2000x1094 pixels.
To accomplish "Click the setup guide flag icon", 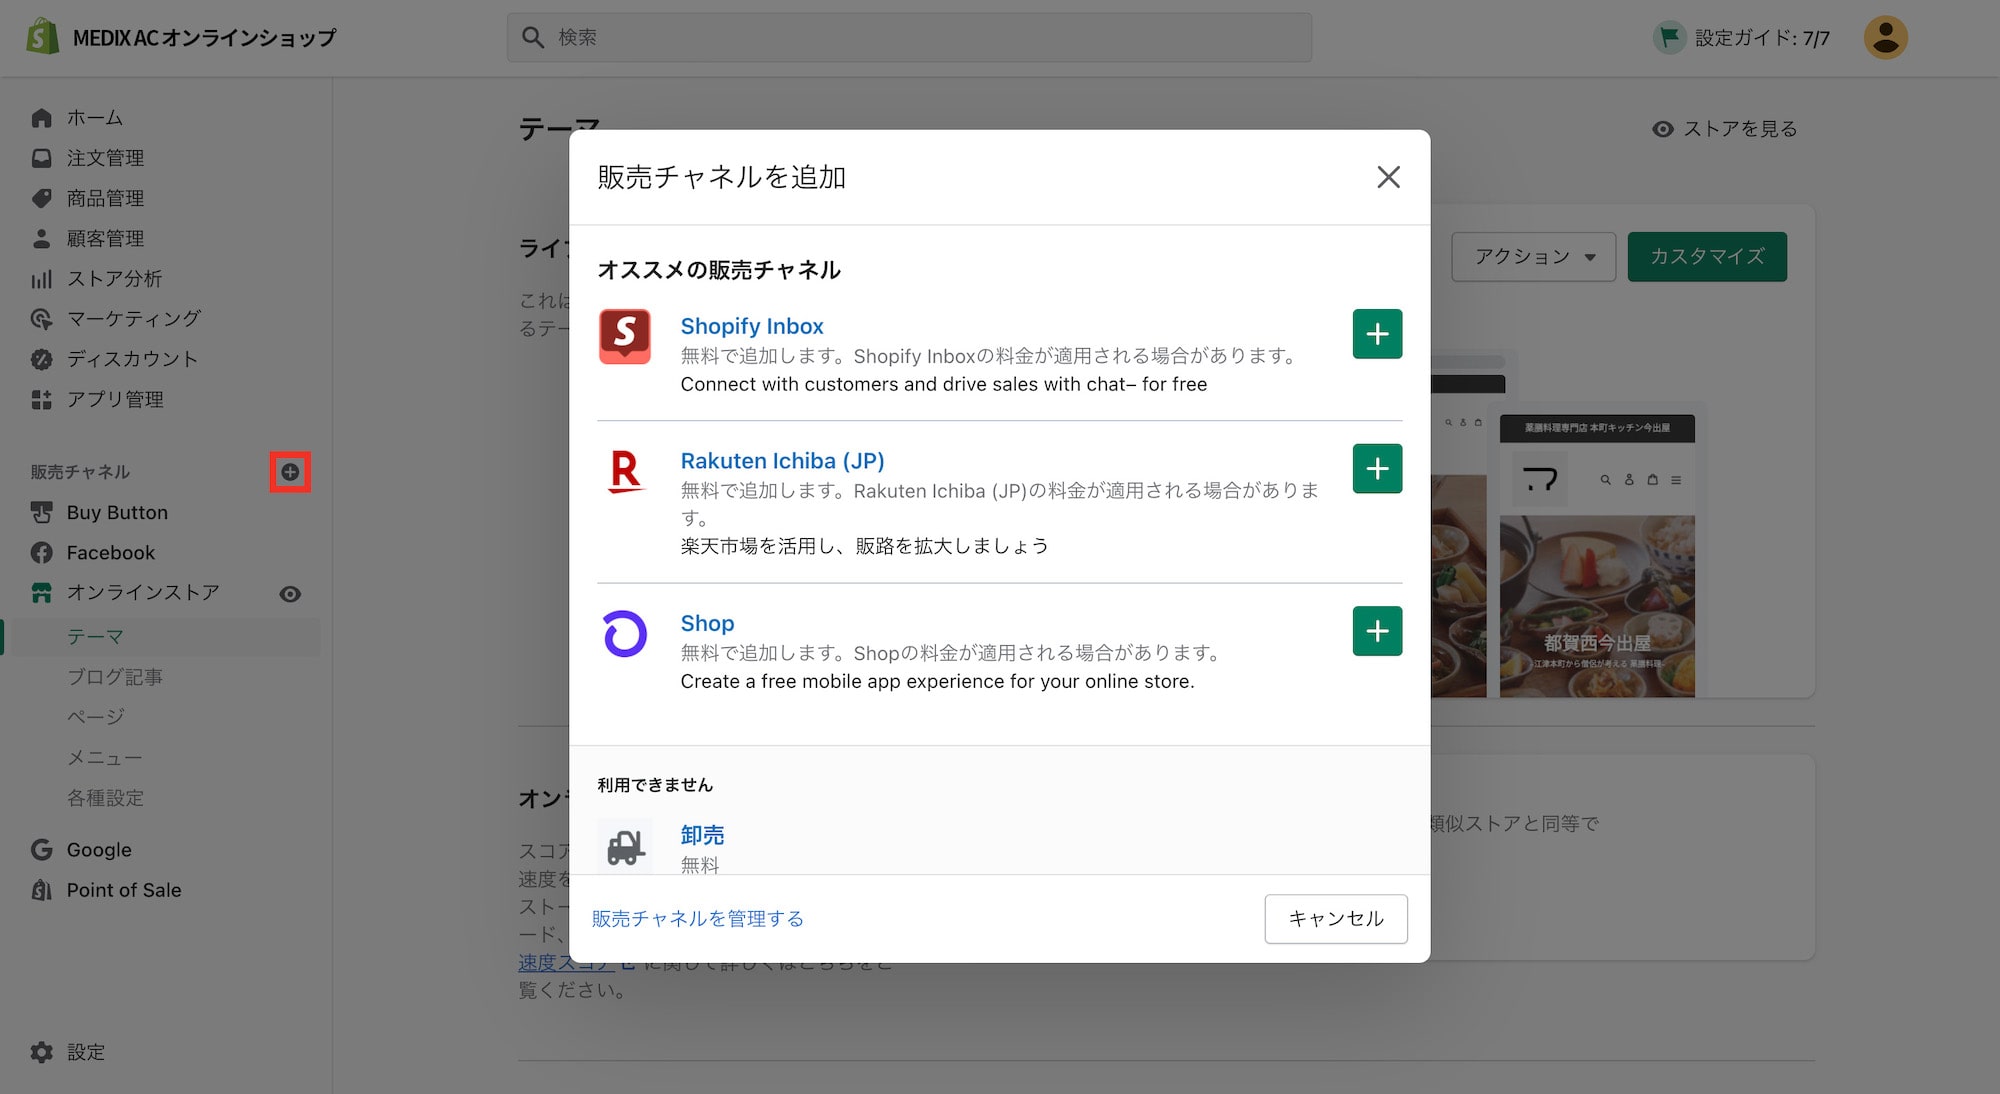I will click(x=1669, y=38).
